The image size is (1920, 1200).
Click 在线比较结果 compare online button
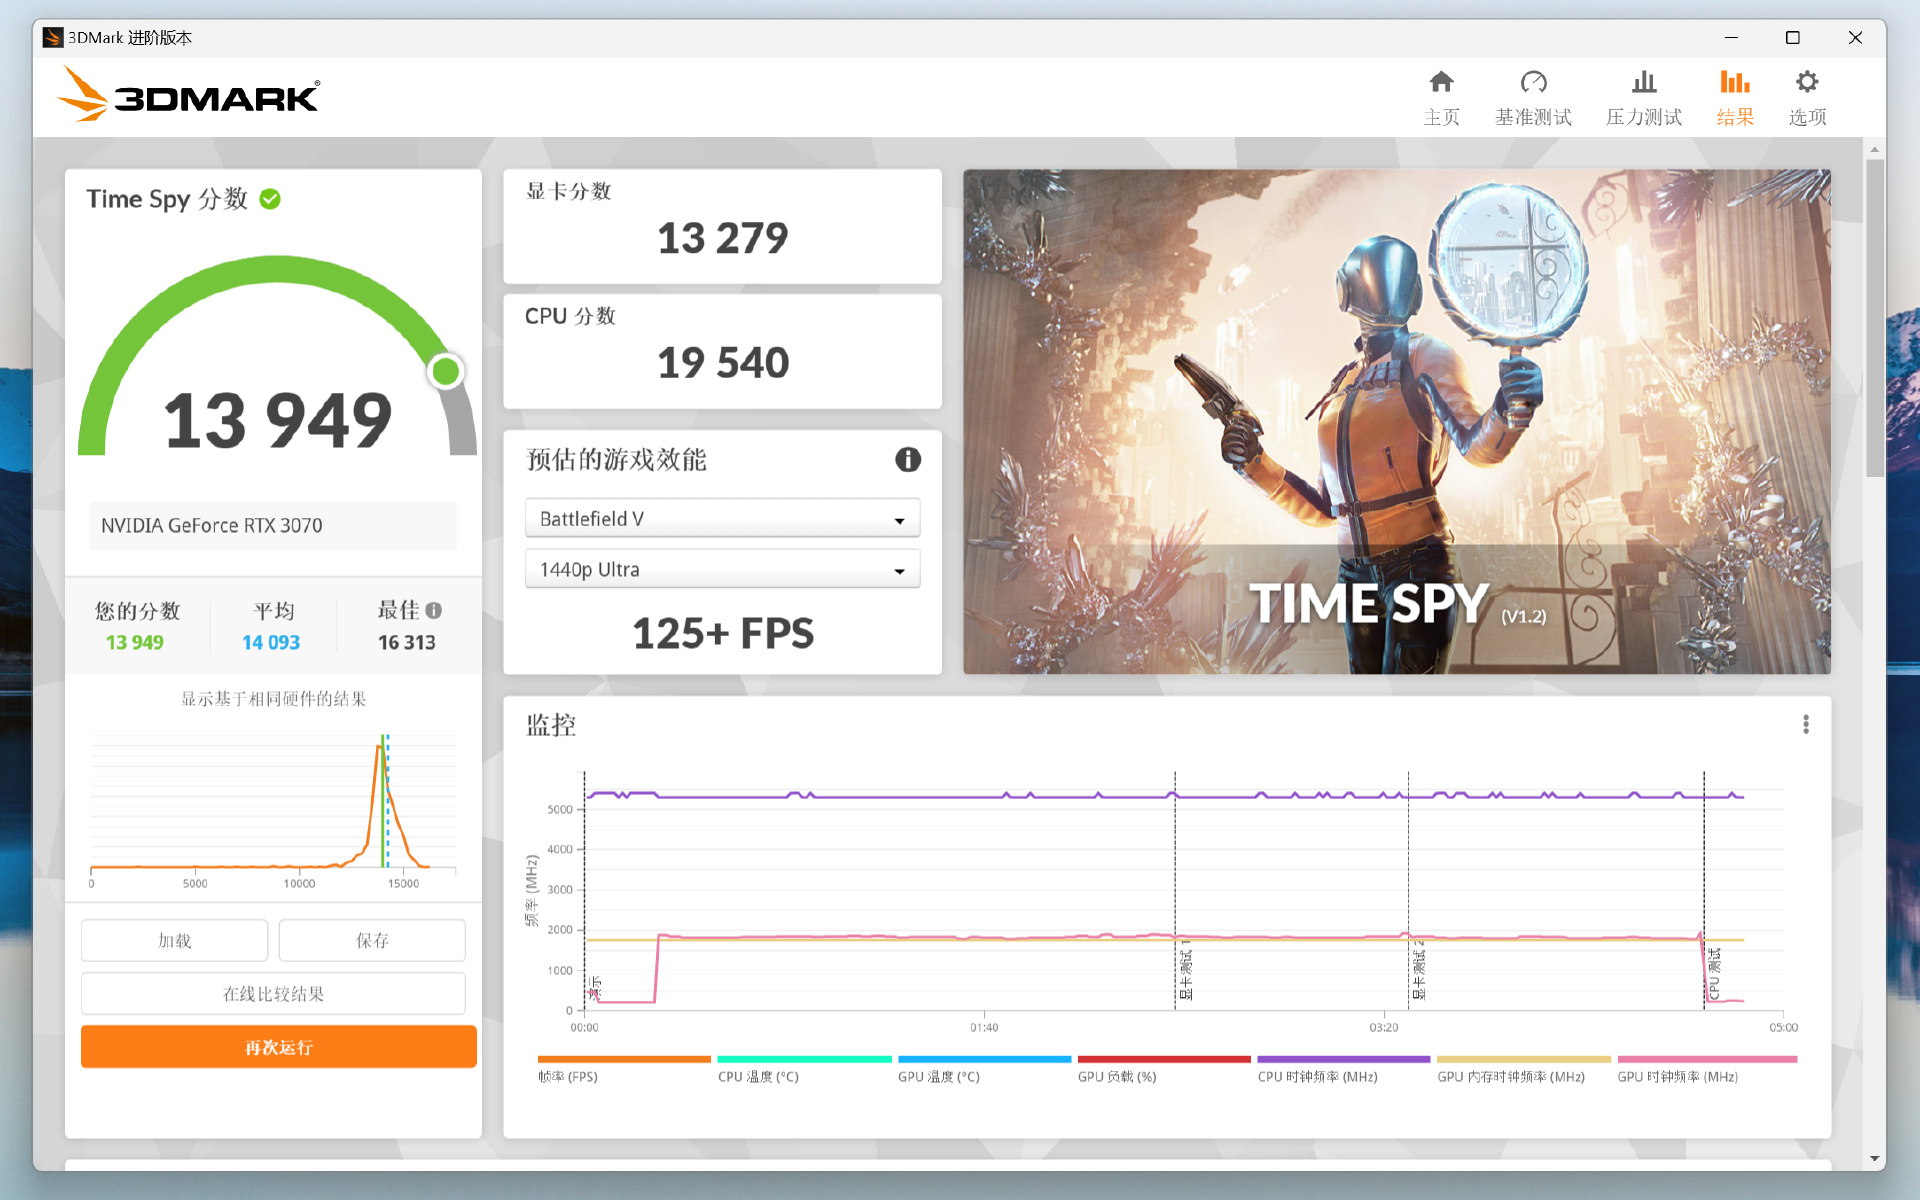click(x=273, y=994)
